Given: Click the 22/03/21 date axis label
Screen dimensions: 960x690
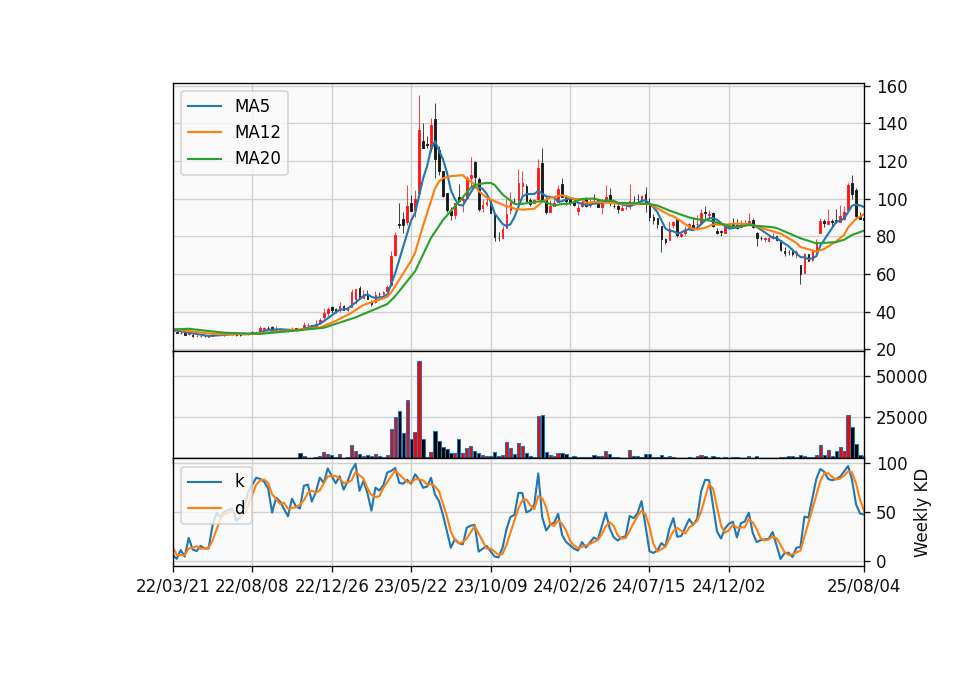Looking at the screenshot, I should pyautogui.click(x=173, y=586).
